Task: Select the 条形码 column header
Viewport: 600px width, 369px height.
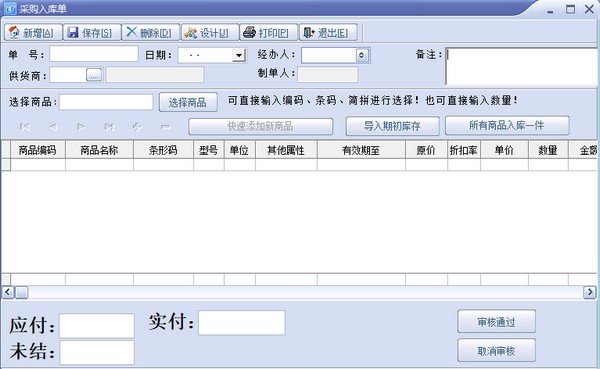Action: point(163,150)
